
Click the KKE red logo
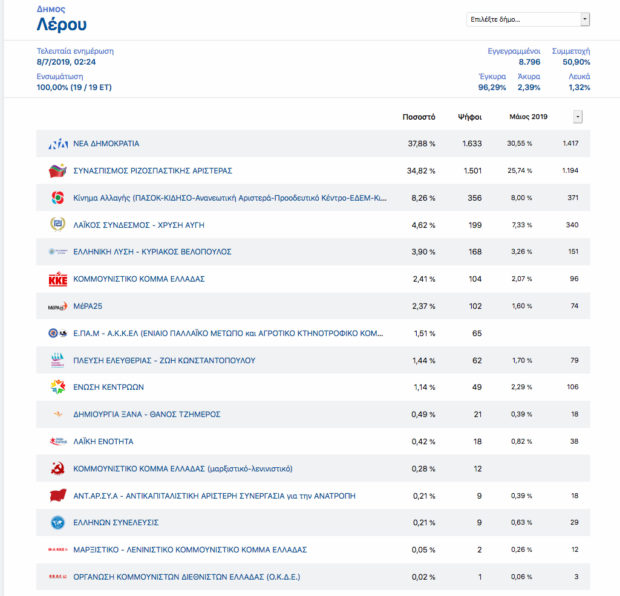(x=58, y=279)
